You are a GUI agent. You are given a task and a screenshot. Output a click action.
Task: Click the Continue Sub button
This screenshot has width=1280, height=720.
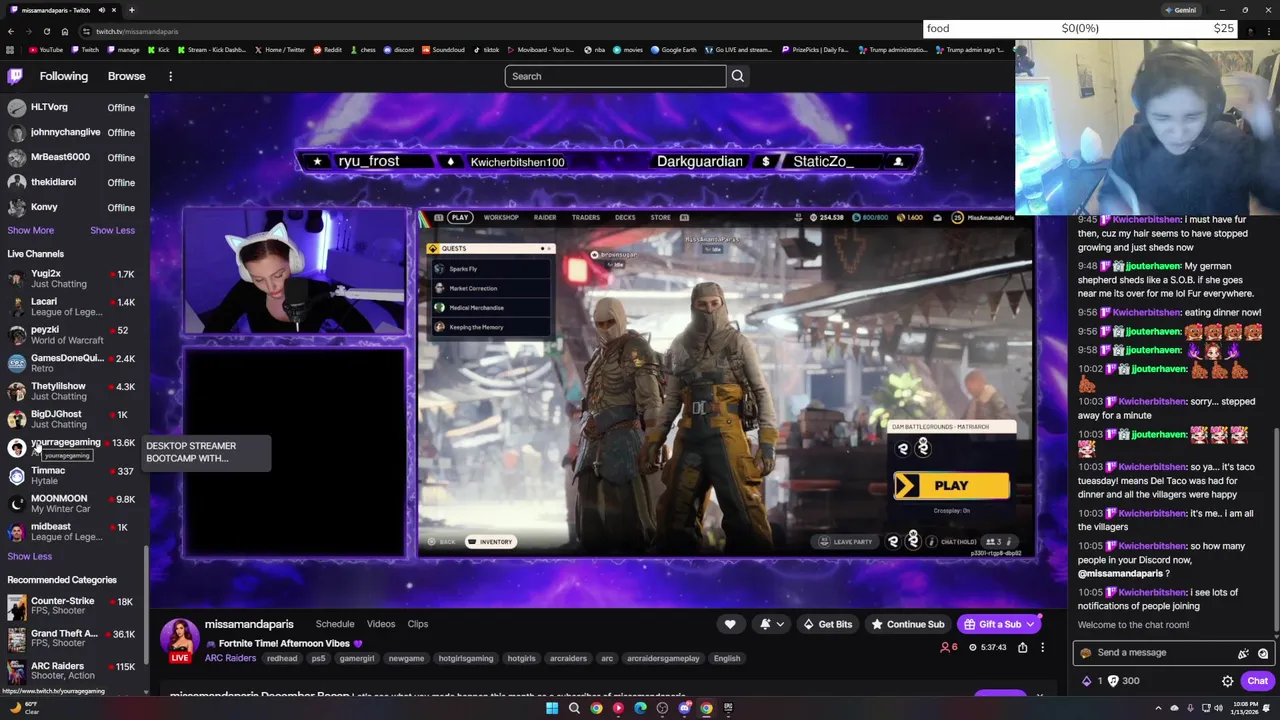tap(908, 624)
